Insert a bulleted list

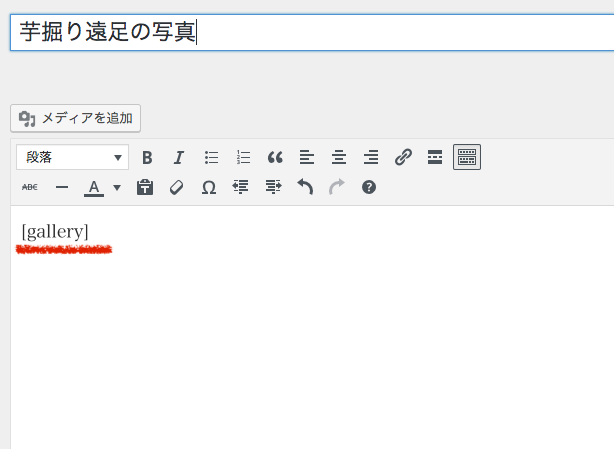[211, 157]
